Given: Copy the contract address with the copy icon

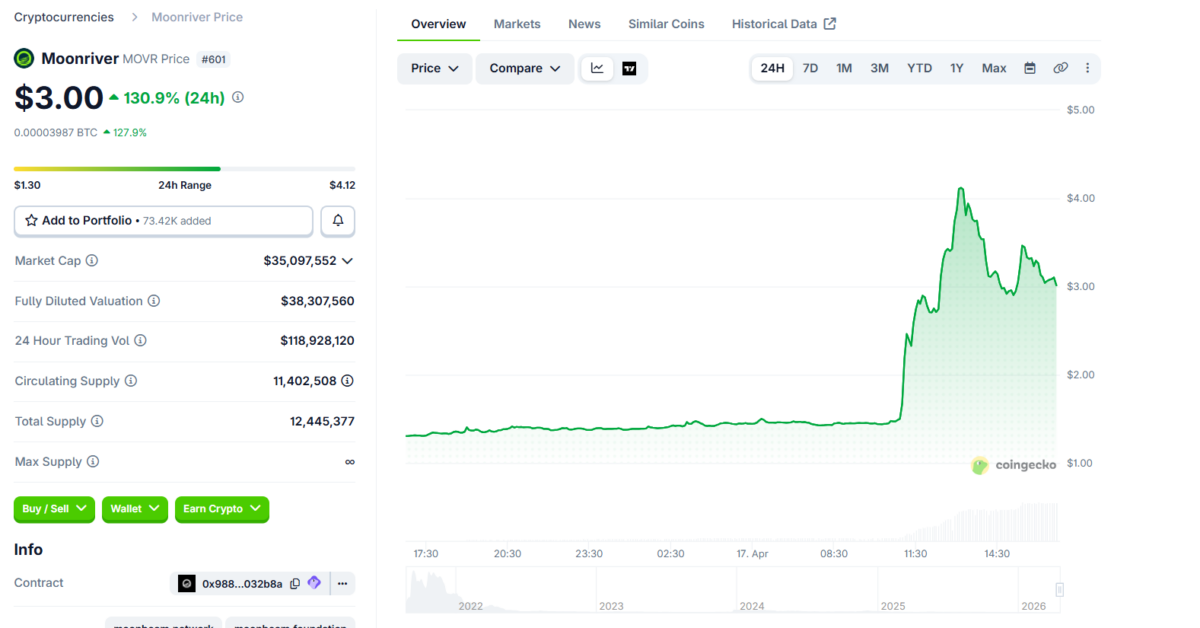Looking at the screenshot, I should point(293,583).
